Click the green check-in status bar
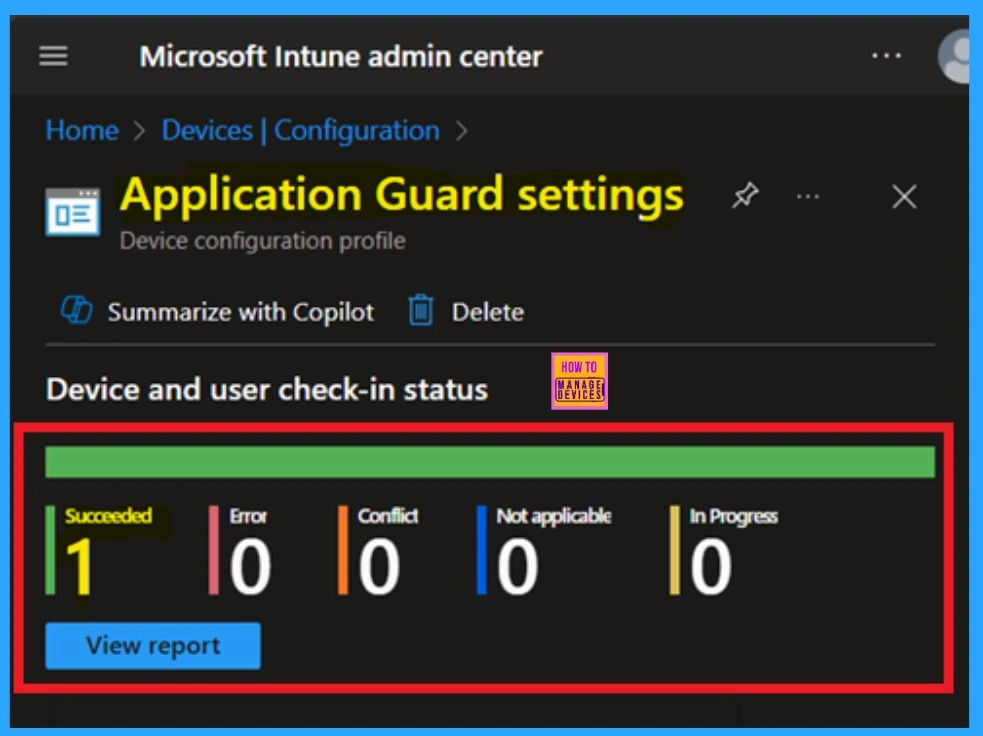Image resolution: width=983 pixels, height=736 pixels. (490, 462)
